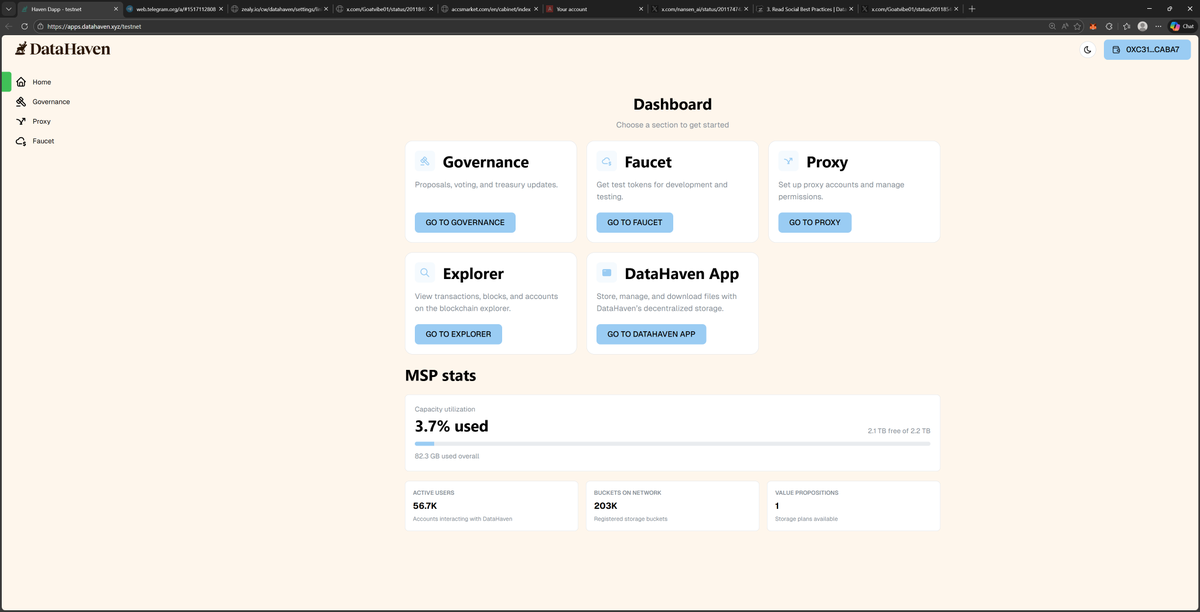Click the Home house icon in sidebar

click(x=21, y=82)
